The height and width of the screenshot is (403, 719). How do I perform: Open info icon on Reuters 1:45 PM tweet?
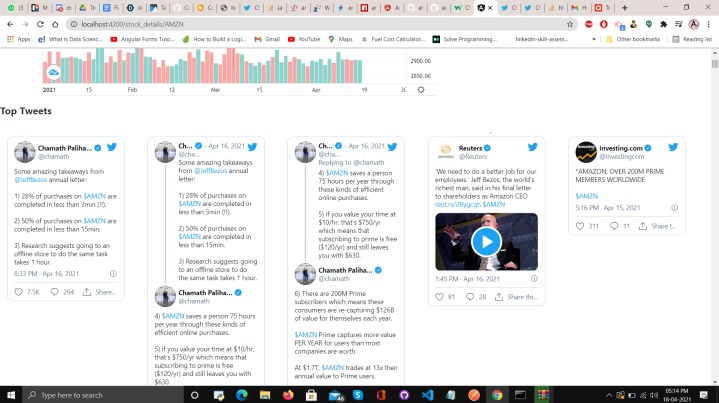pos(534,279)
